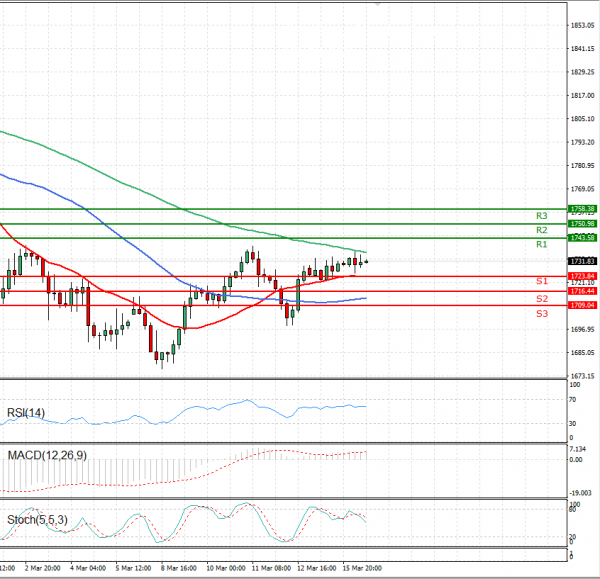Click the 1817.00 price axis value
This screenshot has width=600, height=579.
click(582, 95)
